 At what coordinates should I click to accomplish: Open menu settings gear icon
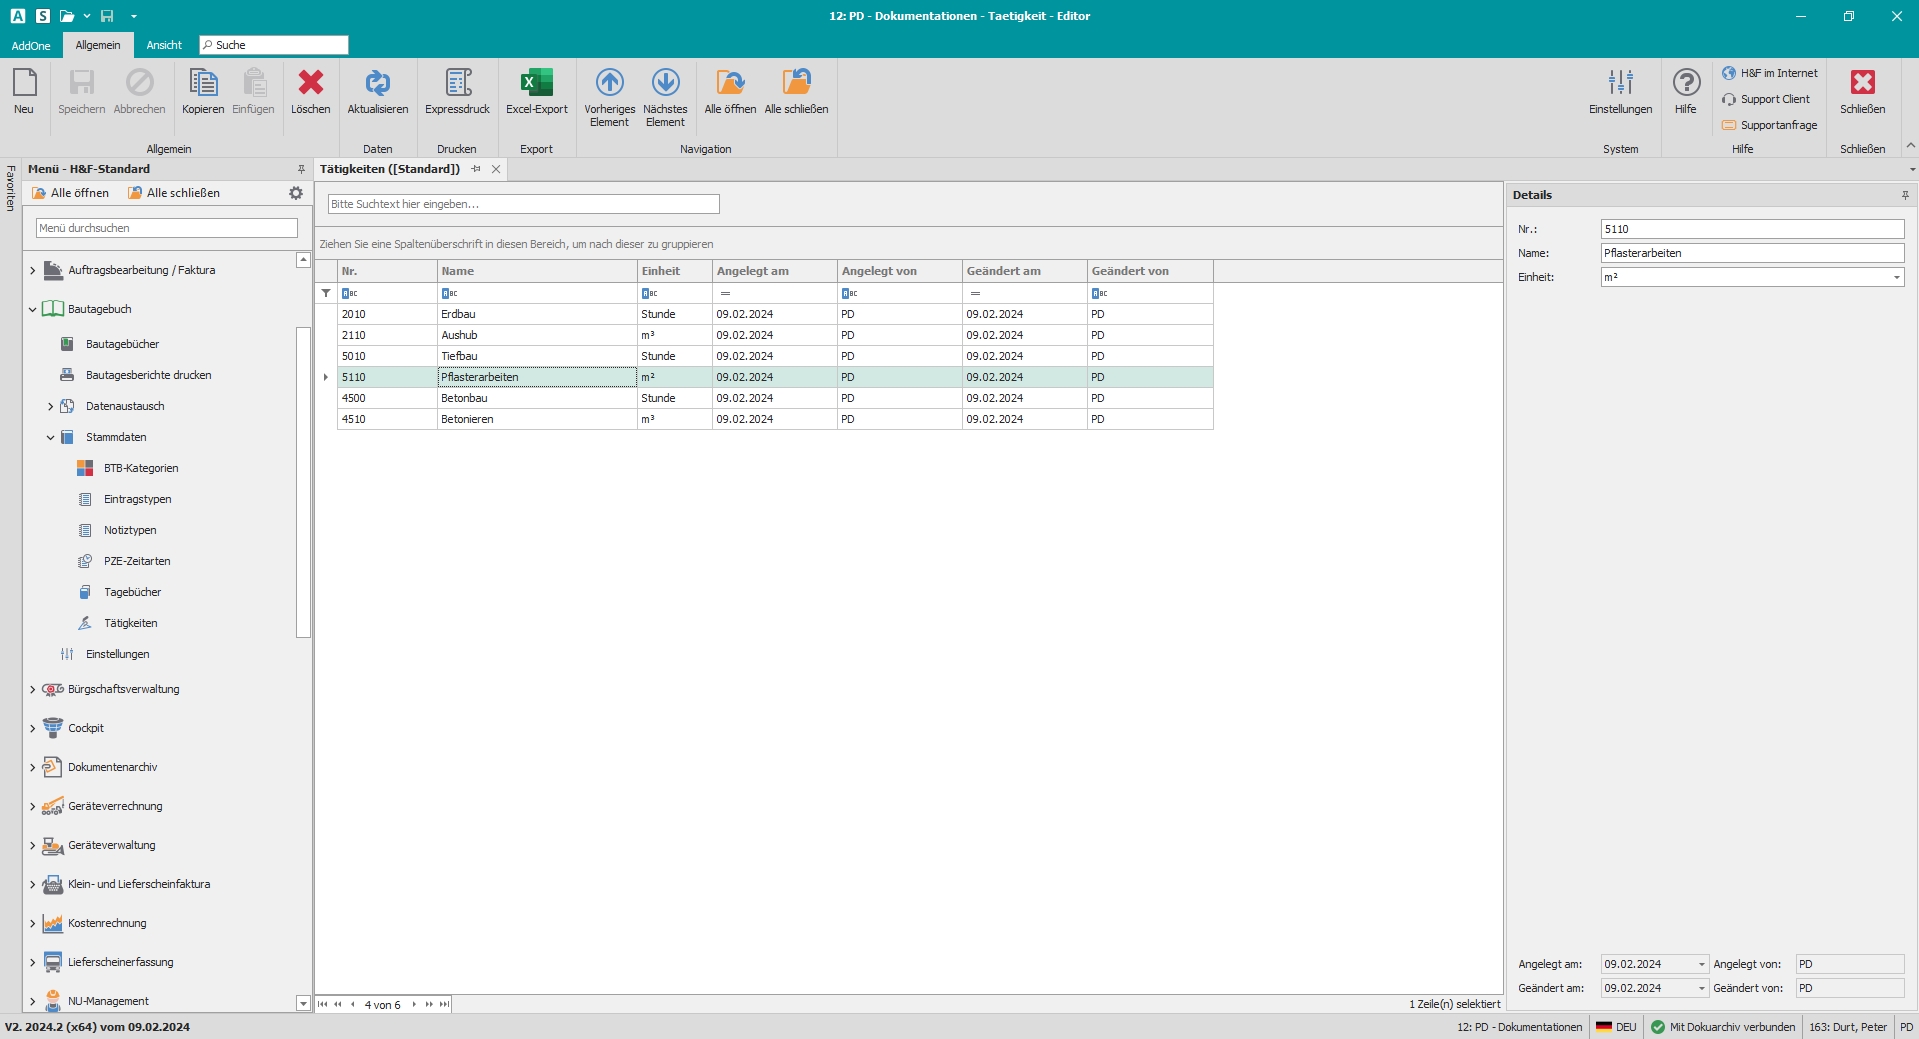pyautogui.click(x=296, y=193)
